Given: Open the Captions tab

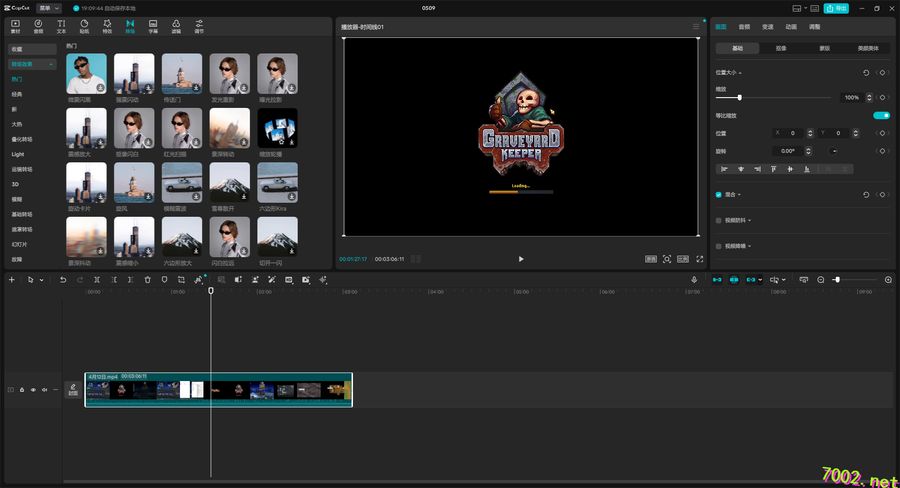Looking at the screenshot, I should (x=153, y=26).
